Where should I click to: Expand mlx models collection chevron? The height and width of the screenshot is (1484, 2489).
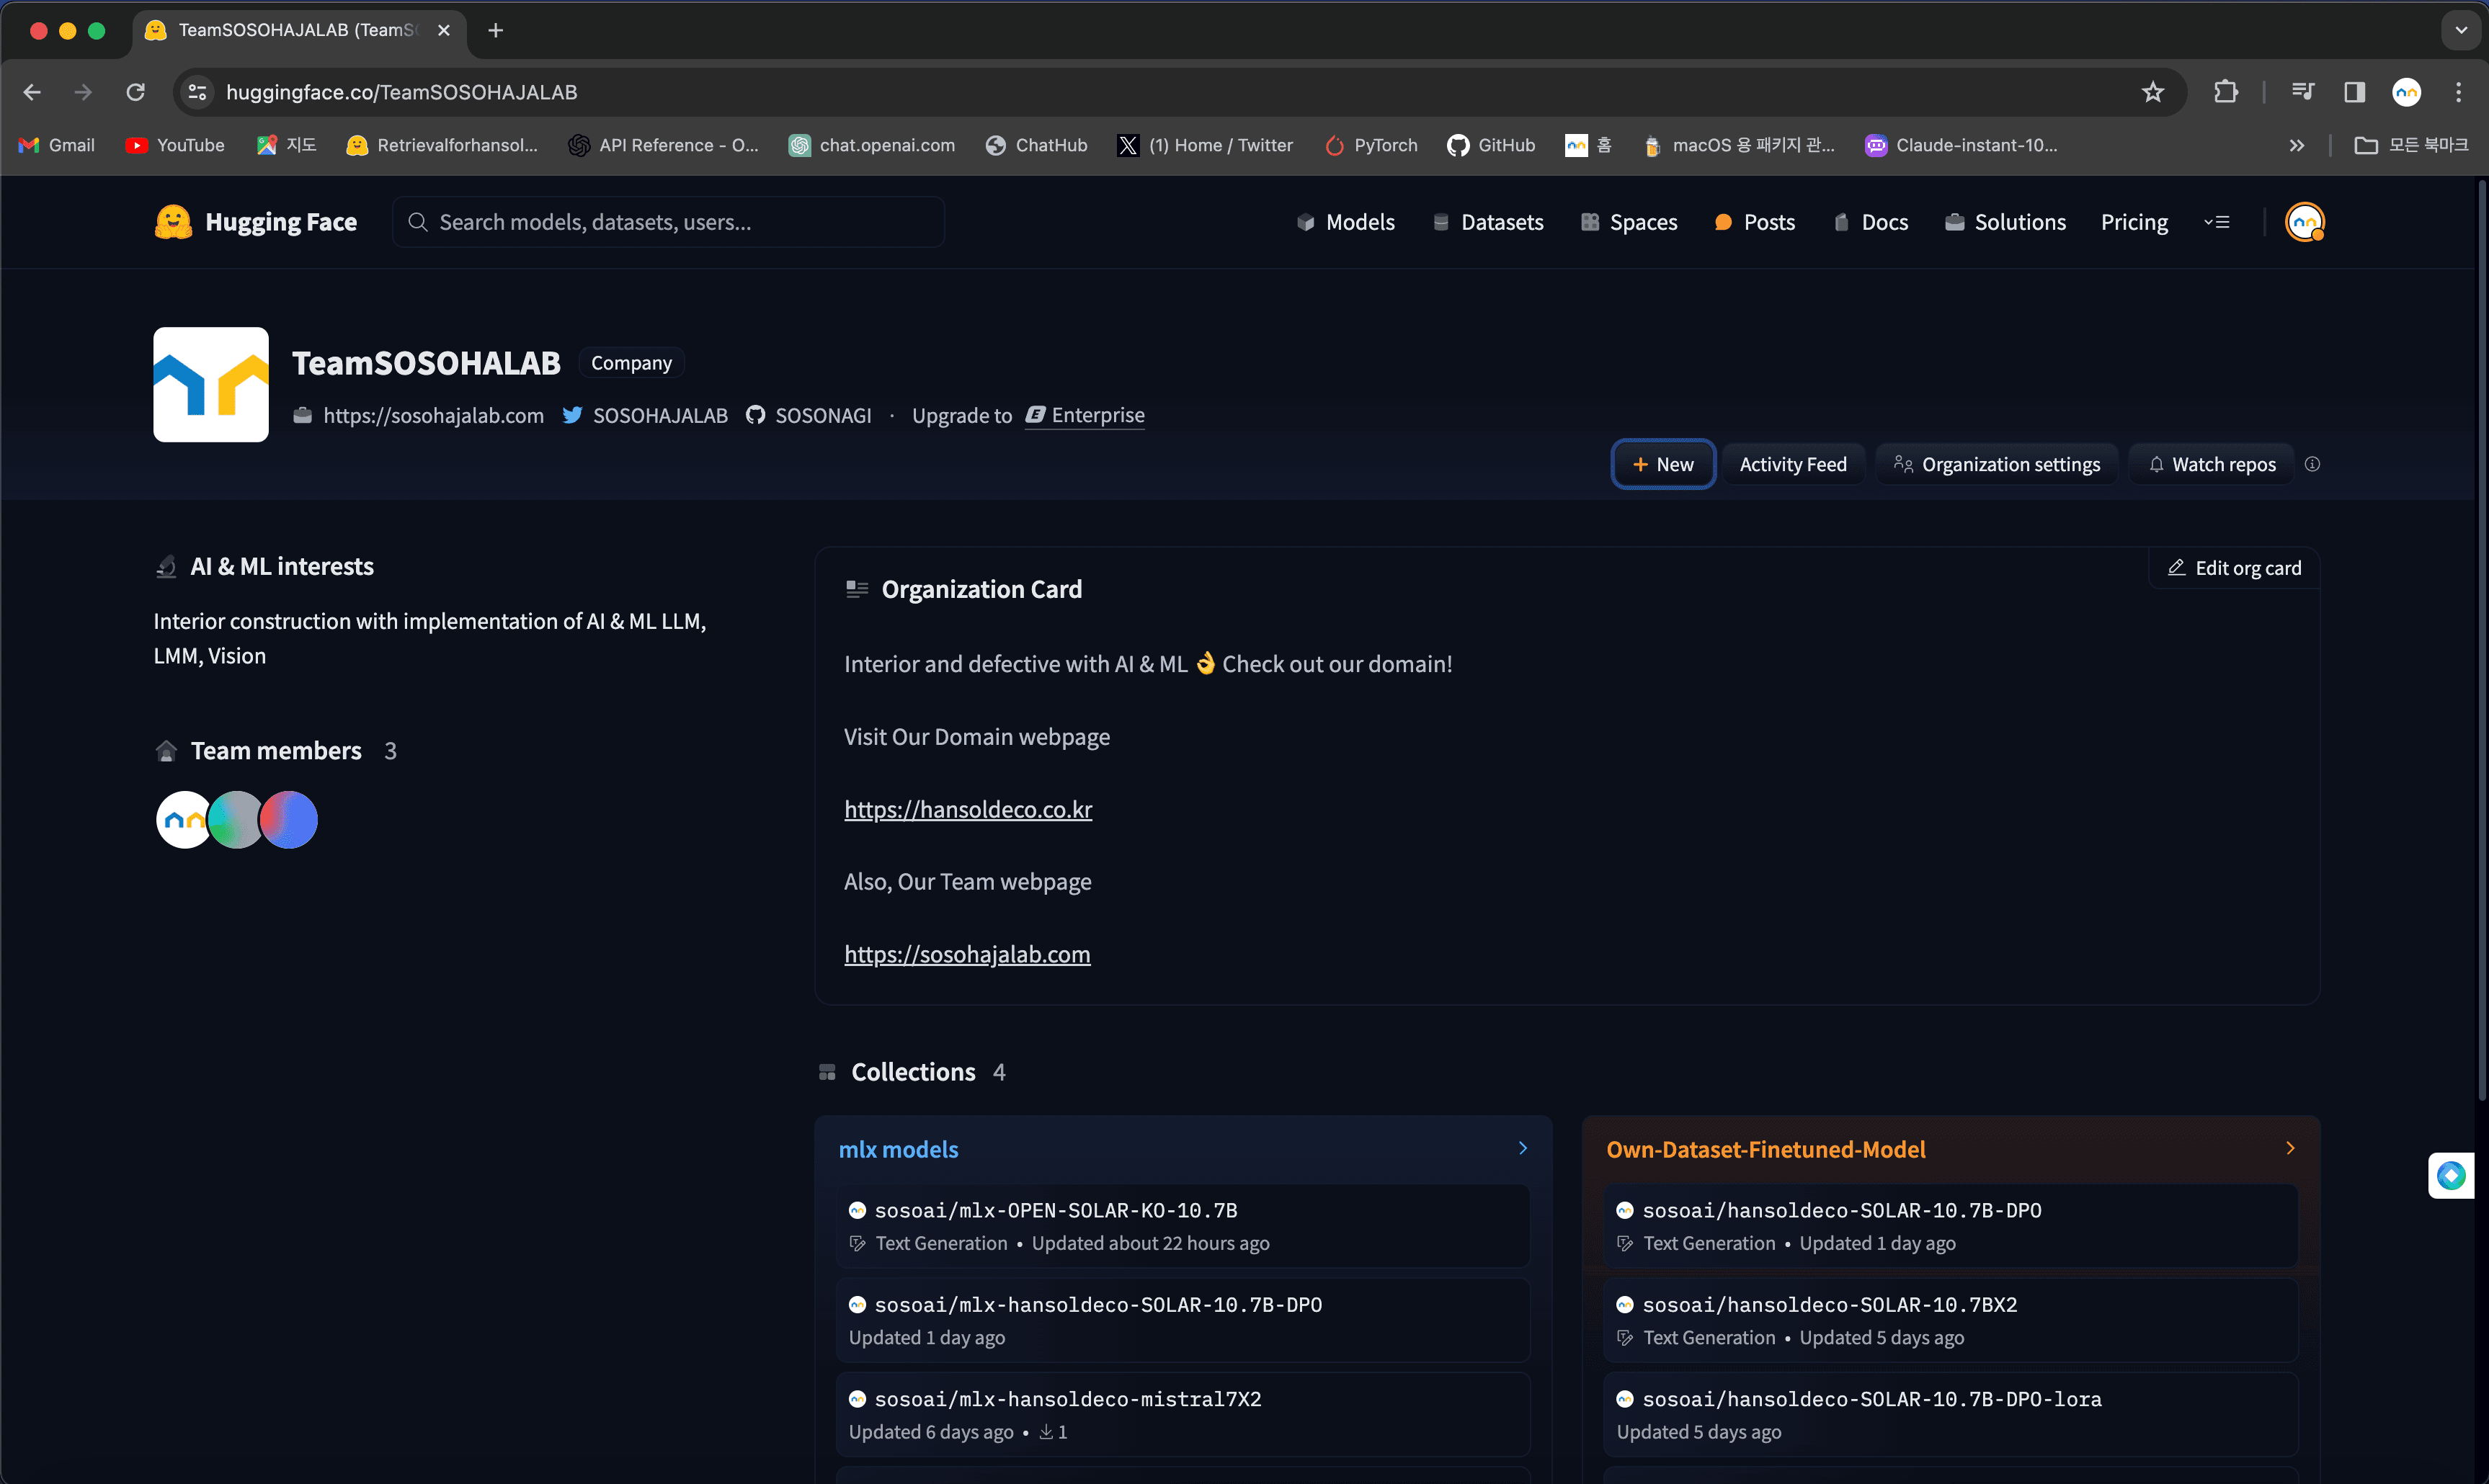pos(1523,1148)
